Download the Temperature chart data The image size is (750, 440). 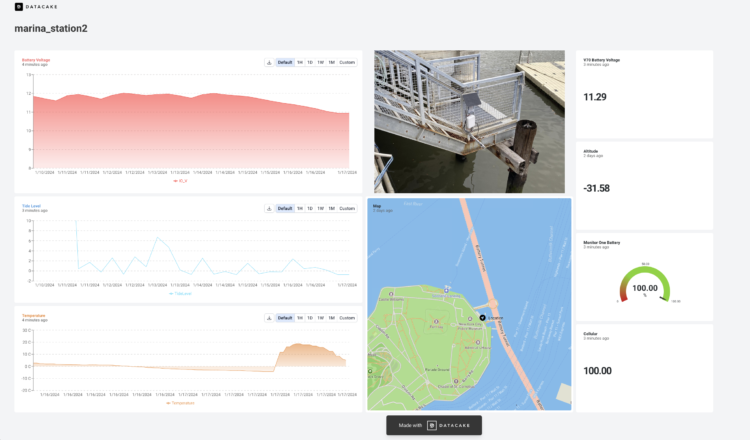pyautogui.click(x=269, y=318)
